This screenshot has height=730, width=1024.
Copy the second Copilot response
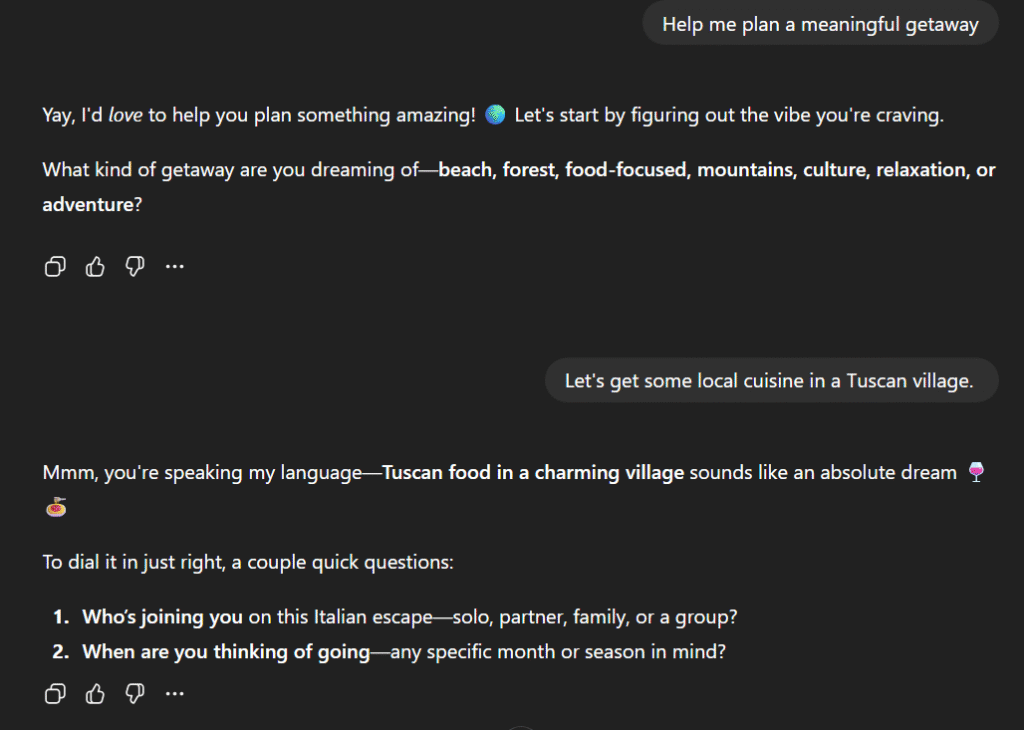coord(54,693)
